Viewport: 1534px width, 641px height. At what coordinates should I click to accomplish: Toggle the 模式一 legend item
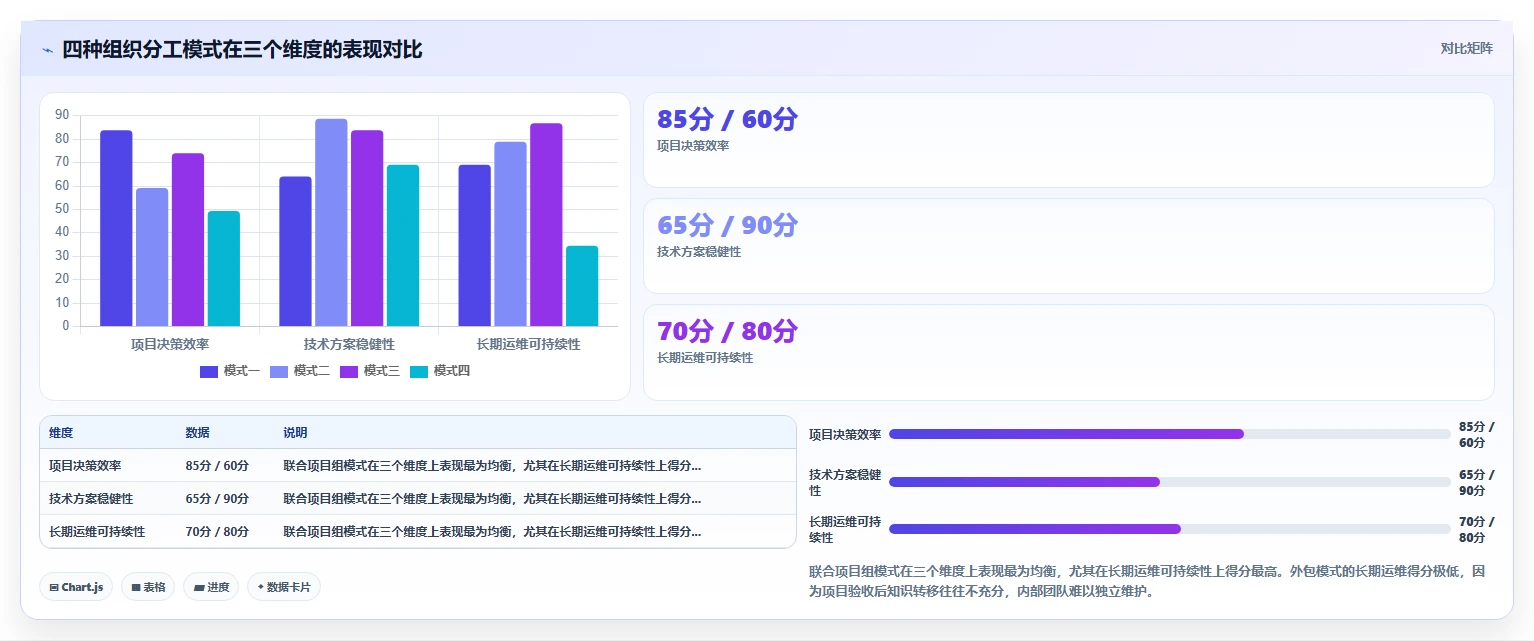pyautogui.click(x=230, y=371)
